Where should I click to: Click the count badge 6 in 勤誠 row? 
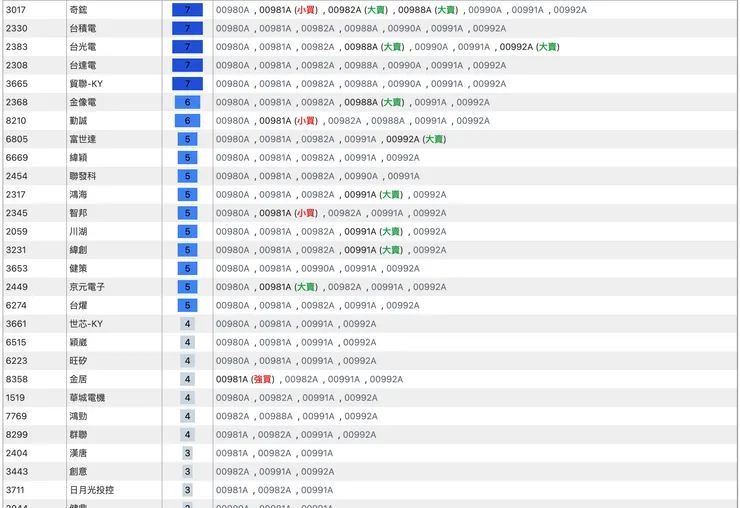tap(187, 120)
